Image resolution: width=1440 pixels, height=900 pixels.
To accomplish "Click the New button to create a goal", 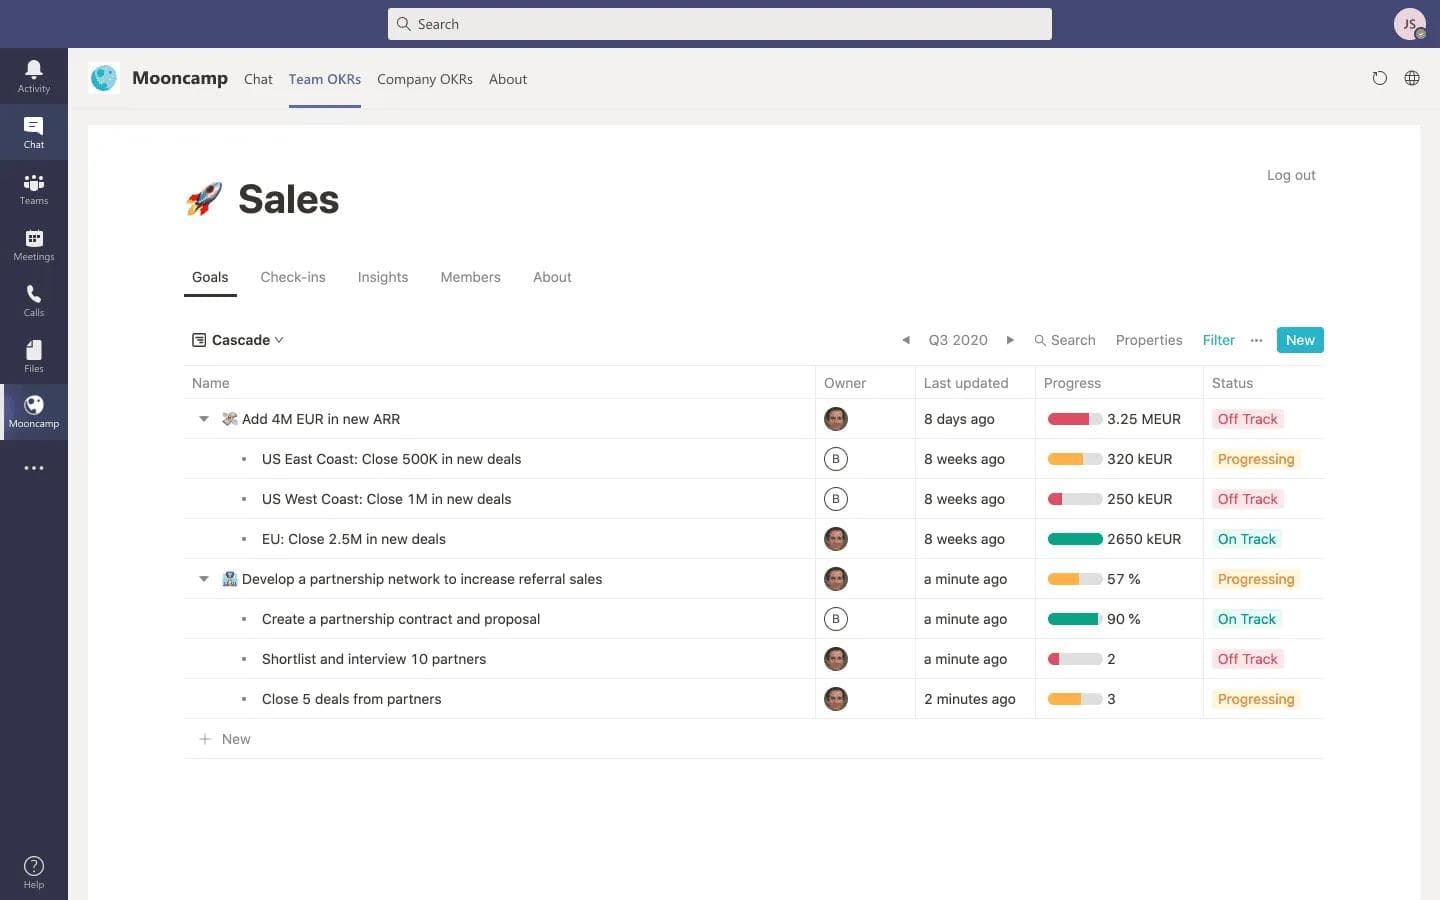I will click(1299, 340).
